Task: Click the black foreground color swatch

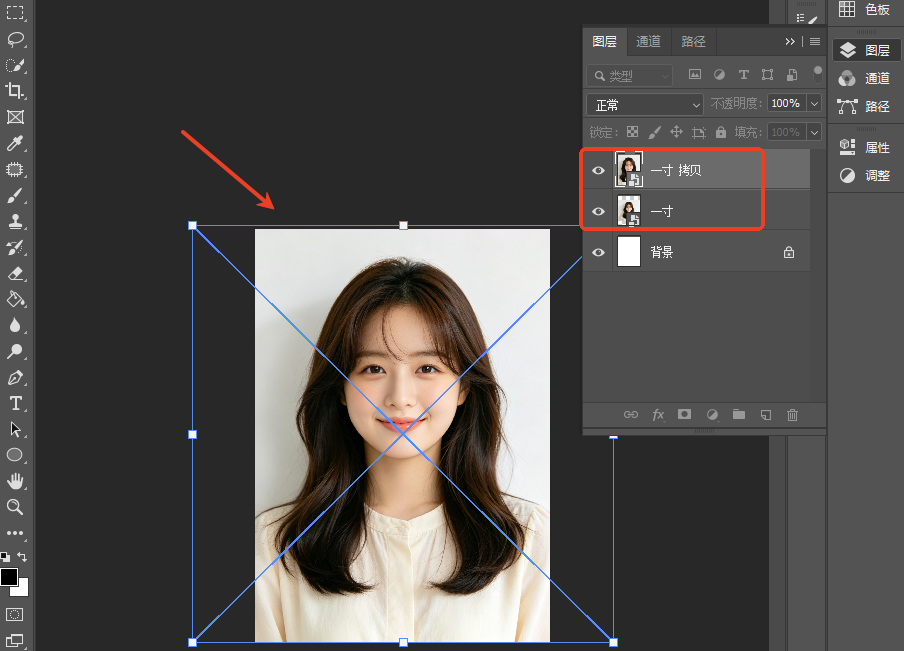Action: (9, 577)
